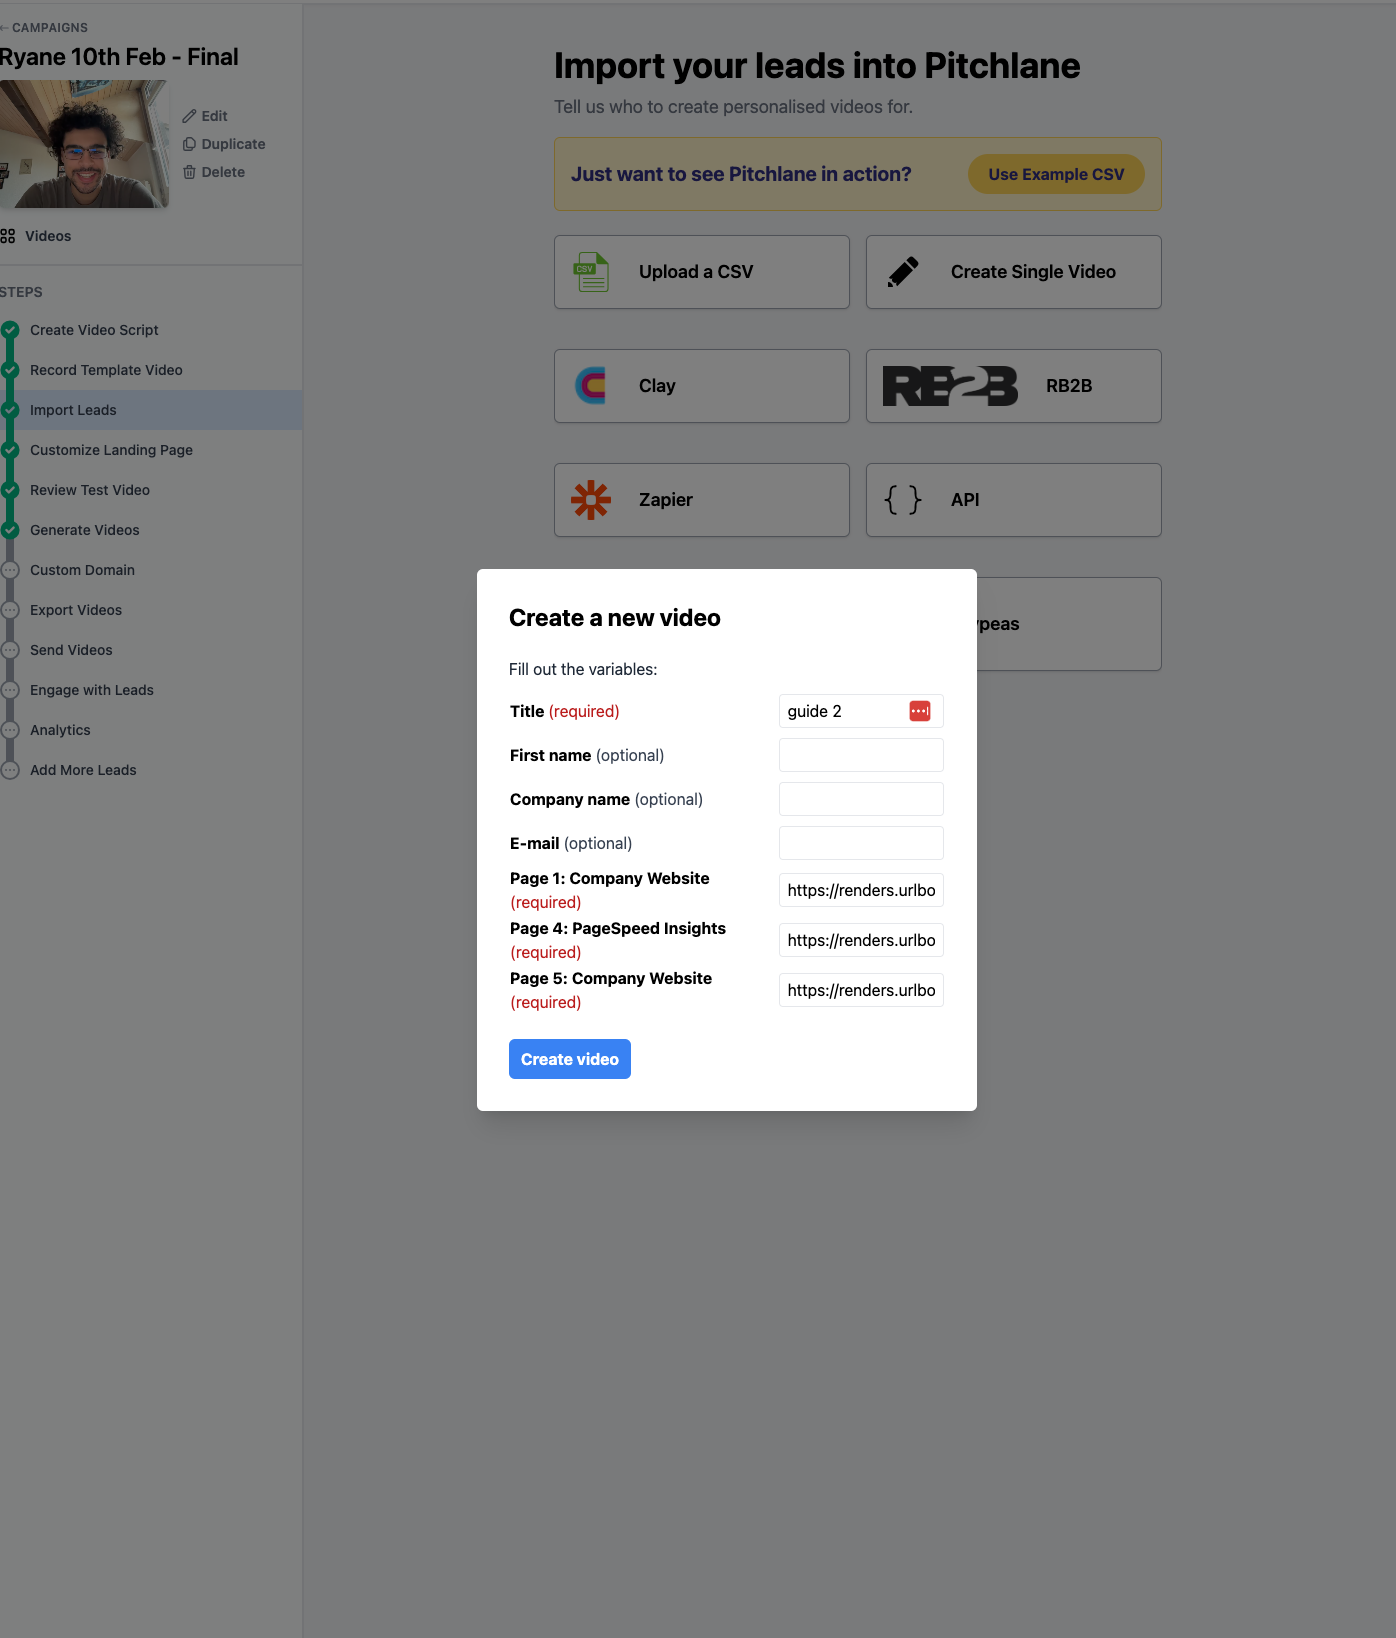The width and height of the screenshot is (1396, 1638).
Task: Open the RB2B integration
Action: pyautogui.click(x=1014, y=386)
